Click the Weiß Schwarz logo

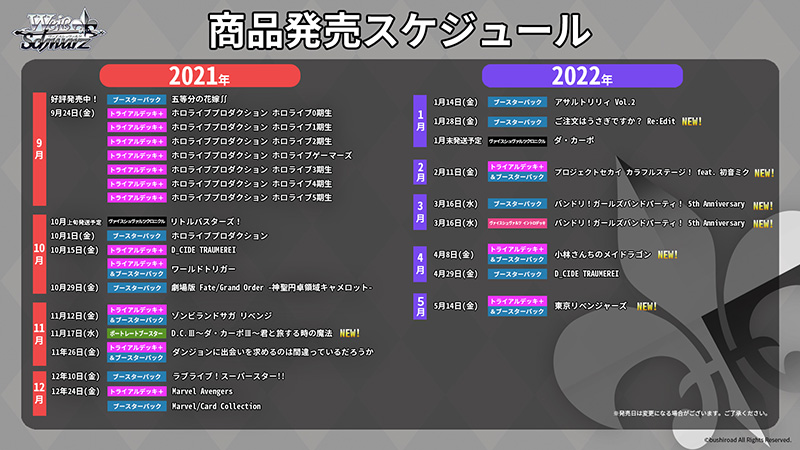point(60,30)
